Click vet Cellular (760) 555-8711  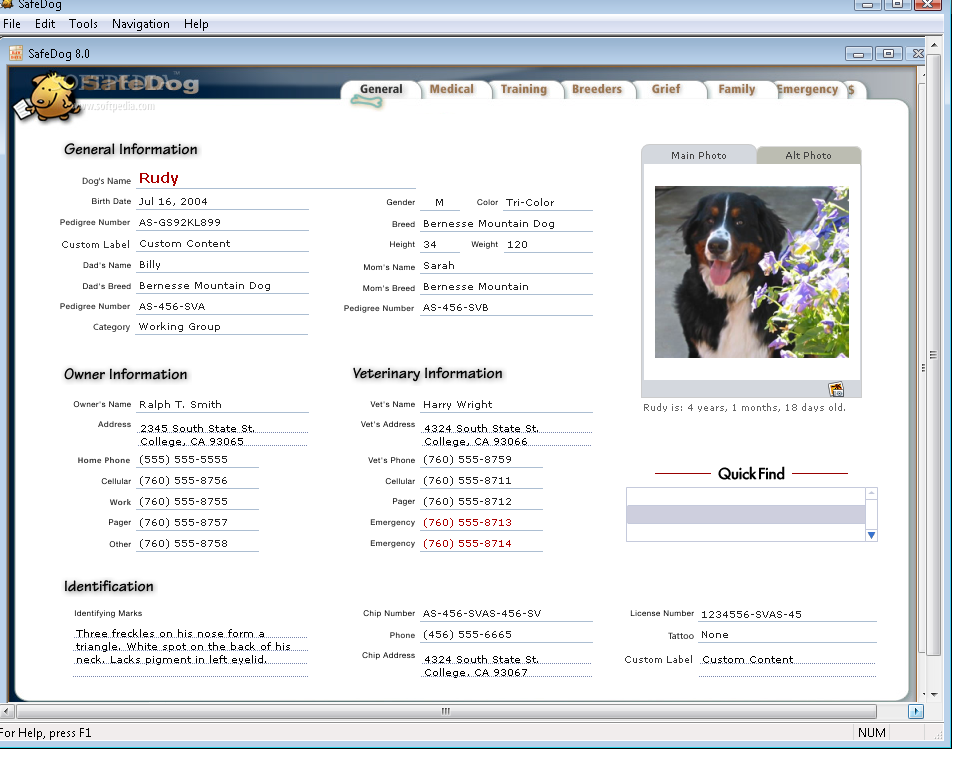[481, 481]
